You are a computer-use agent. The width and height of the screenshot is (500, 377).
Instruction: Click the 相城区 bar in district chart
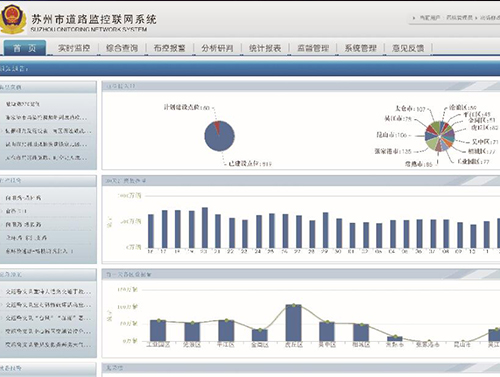[x=361, y=332]
